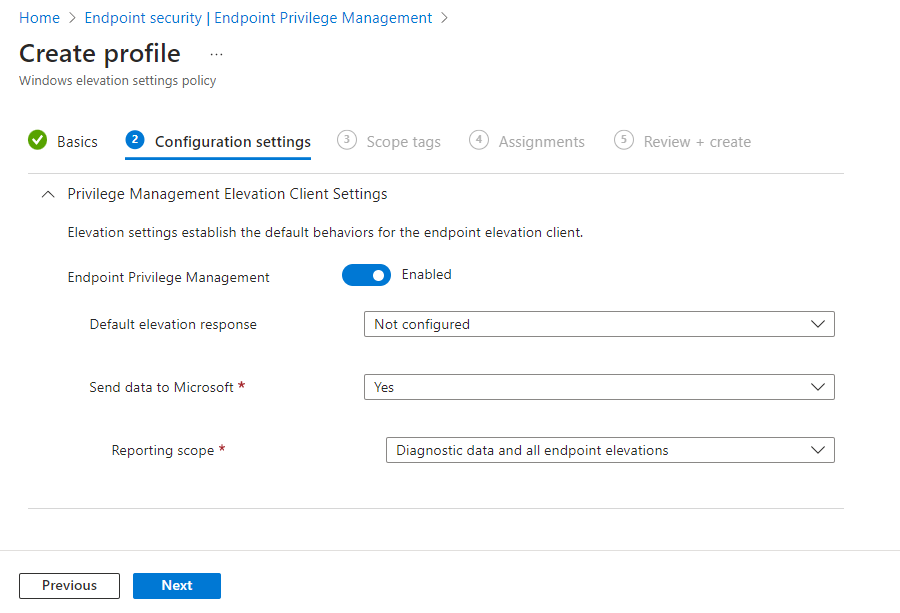Click the breadcrumb chevron after Endpoint Privilege Management
Viewport: 900px width, 613px height.
(443, 17)
